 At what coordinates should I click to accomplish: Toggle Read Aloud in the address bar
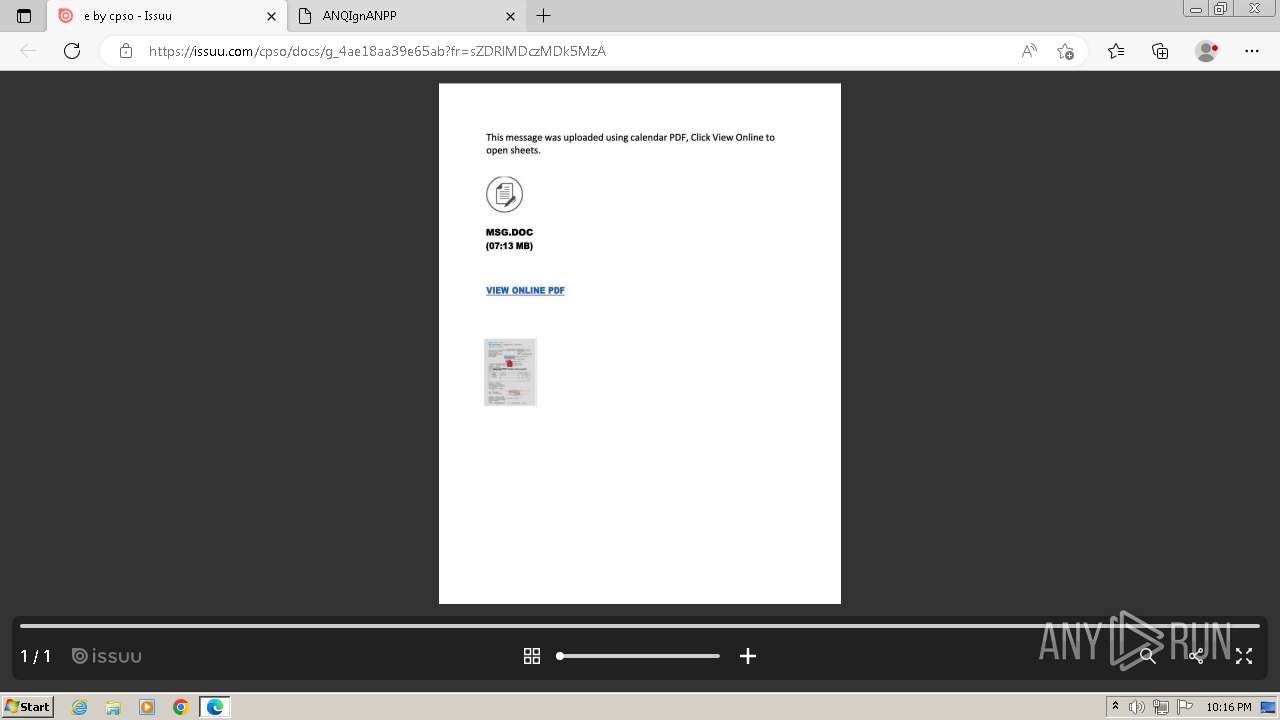1029,51
